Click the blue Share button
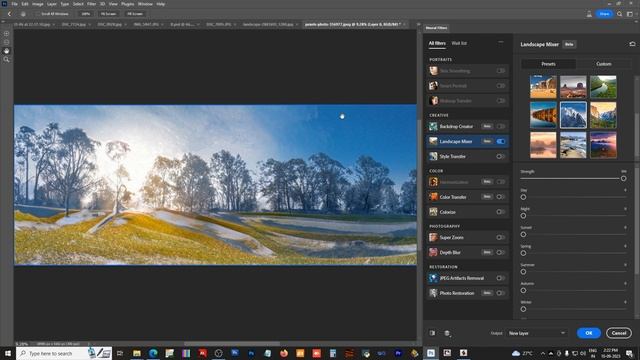This screenshot has height=360, width=640. (x=604, y=14)
